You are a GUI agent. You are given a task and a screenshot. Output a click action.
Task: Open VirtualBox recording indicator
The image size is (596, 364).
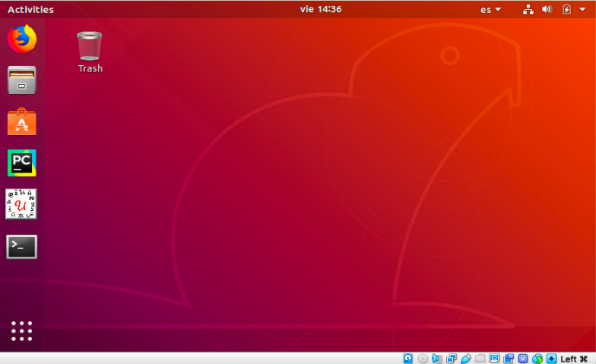(x=509, y=358)
